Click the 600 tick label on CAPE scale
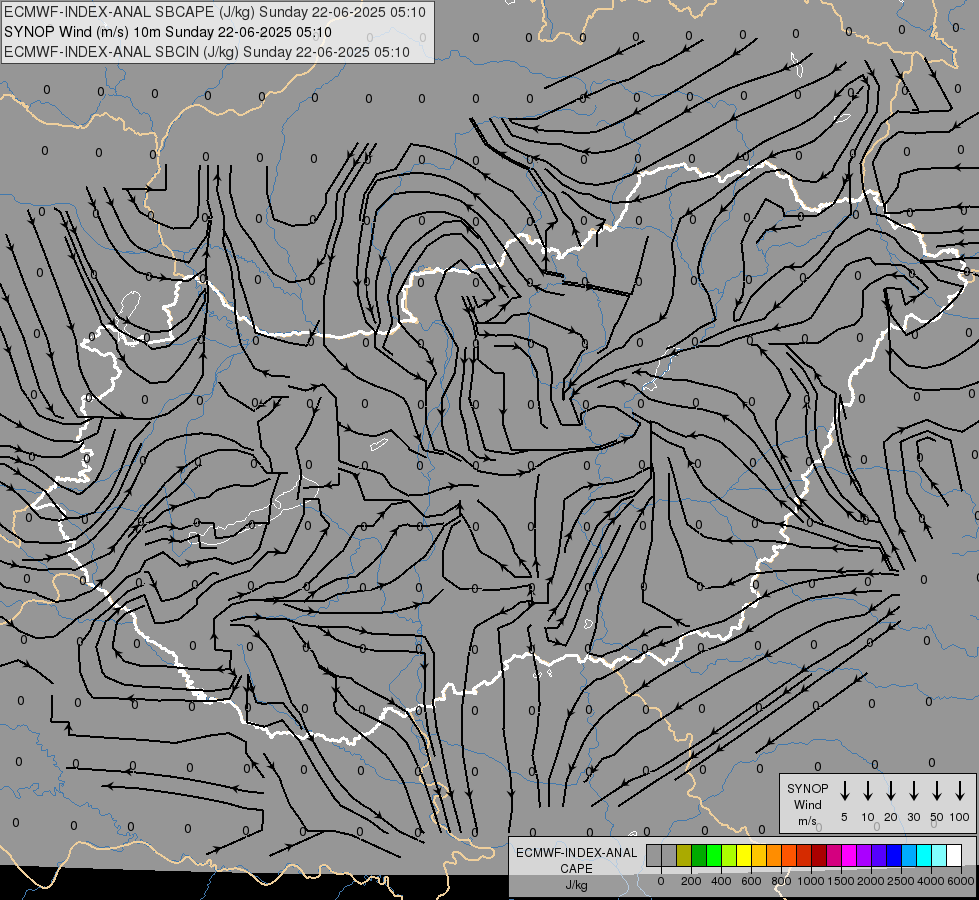This screenshot has height=900, width=979. (x=751, y=881)
